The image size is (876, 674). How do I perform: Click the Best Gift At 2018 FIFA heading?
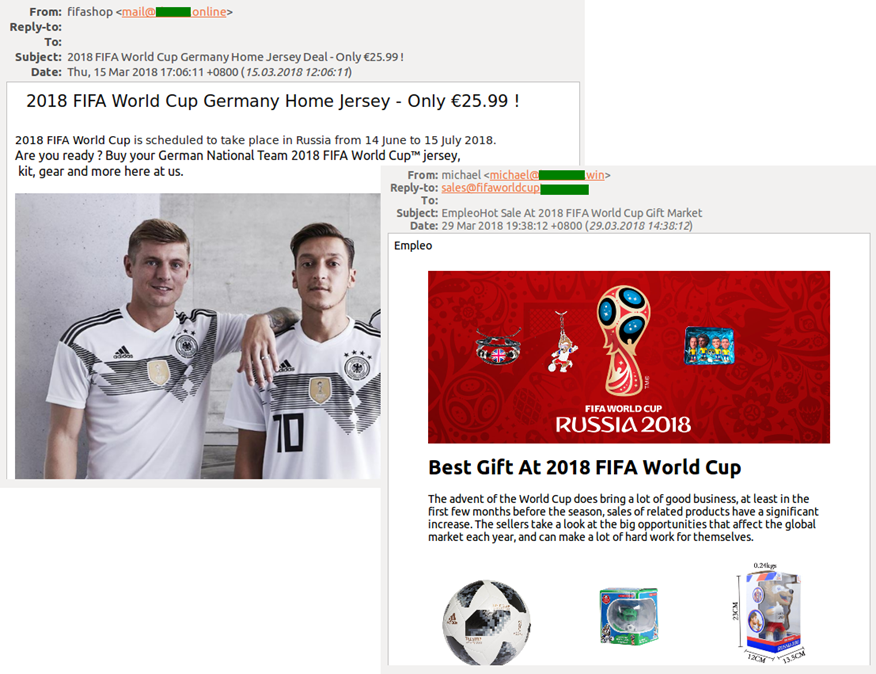(584, 467)
